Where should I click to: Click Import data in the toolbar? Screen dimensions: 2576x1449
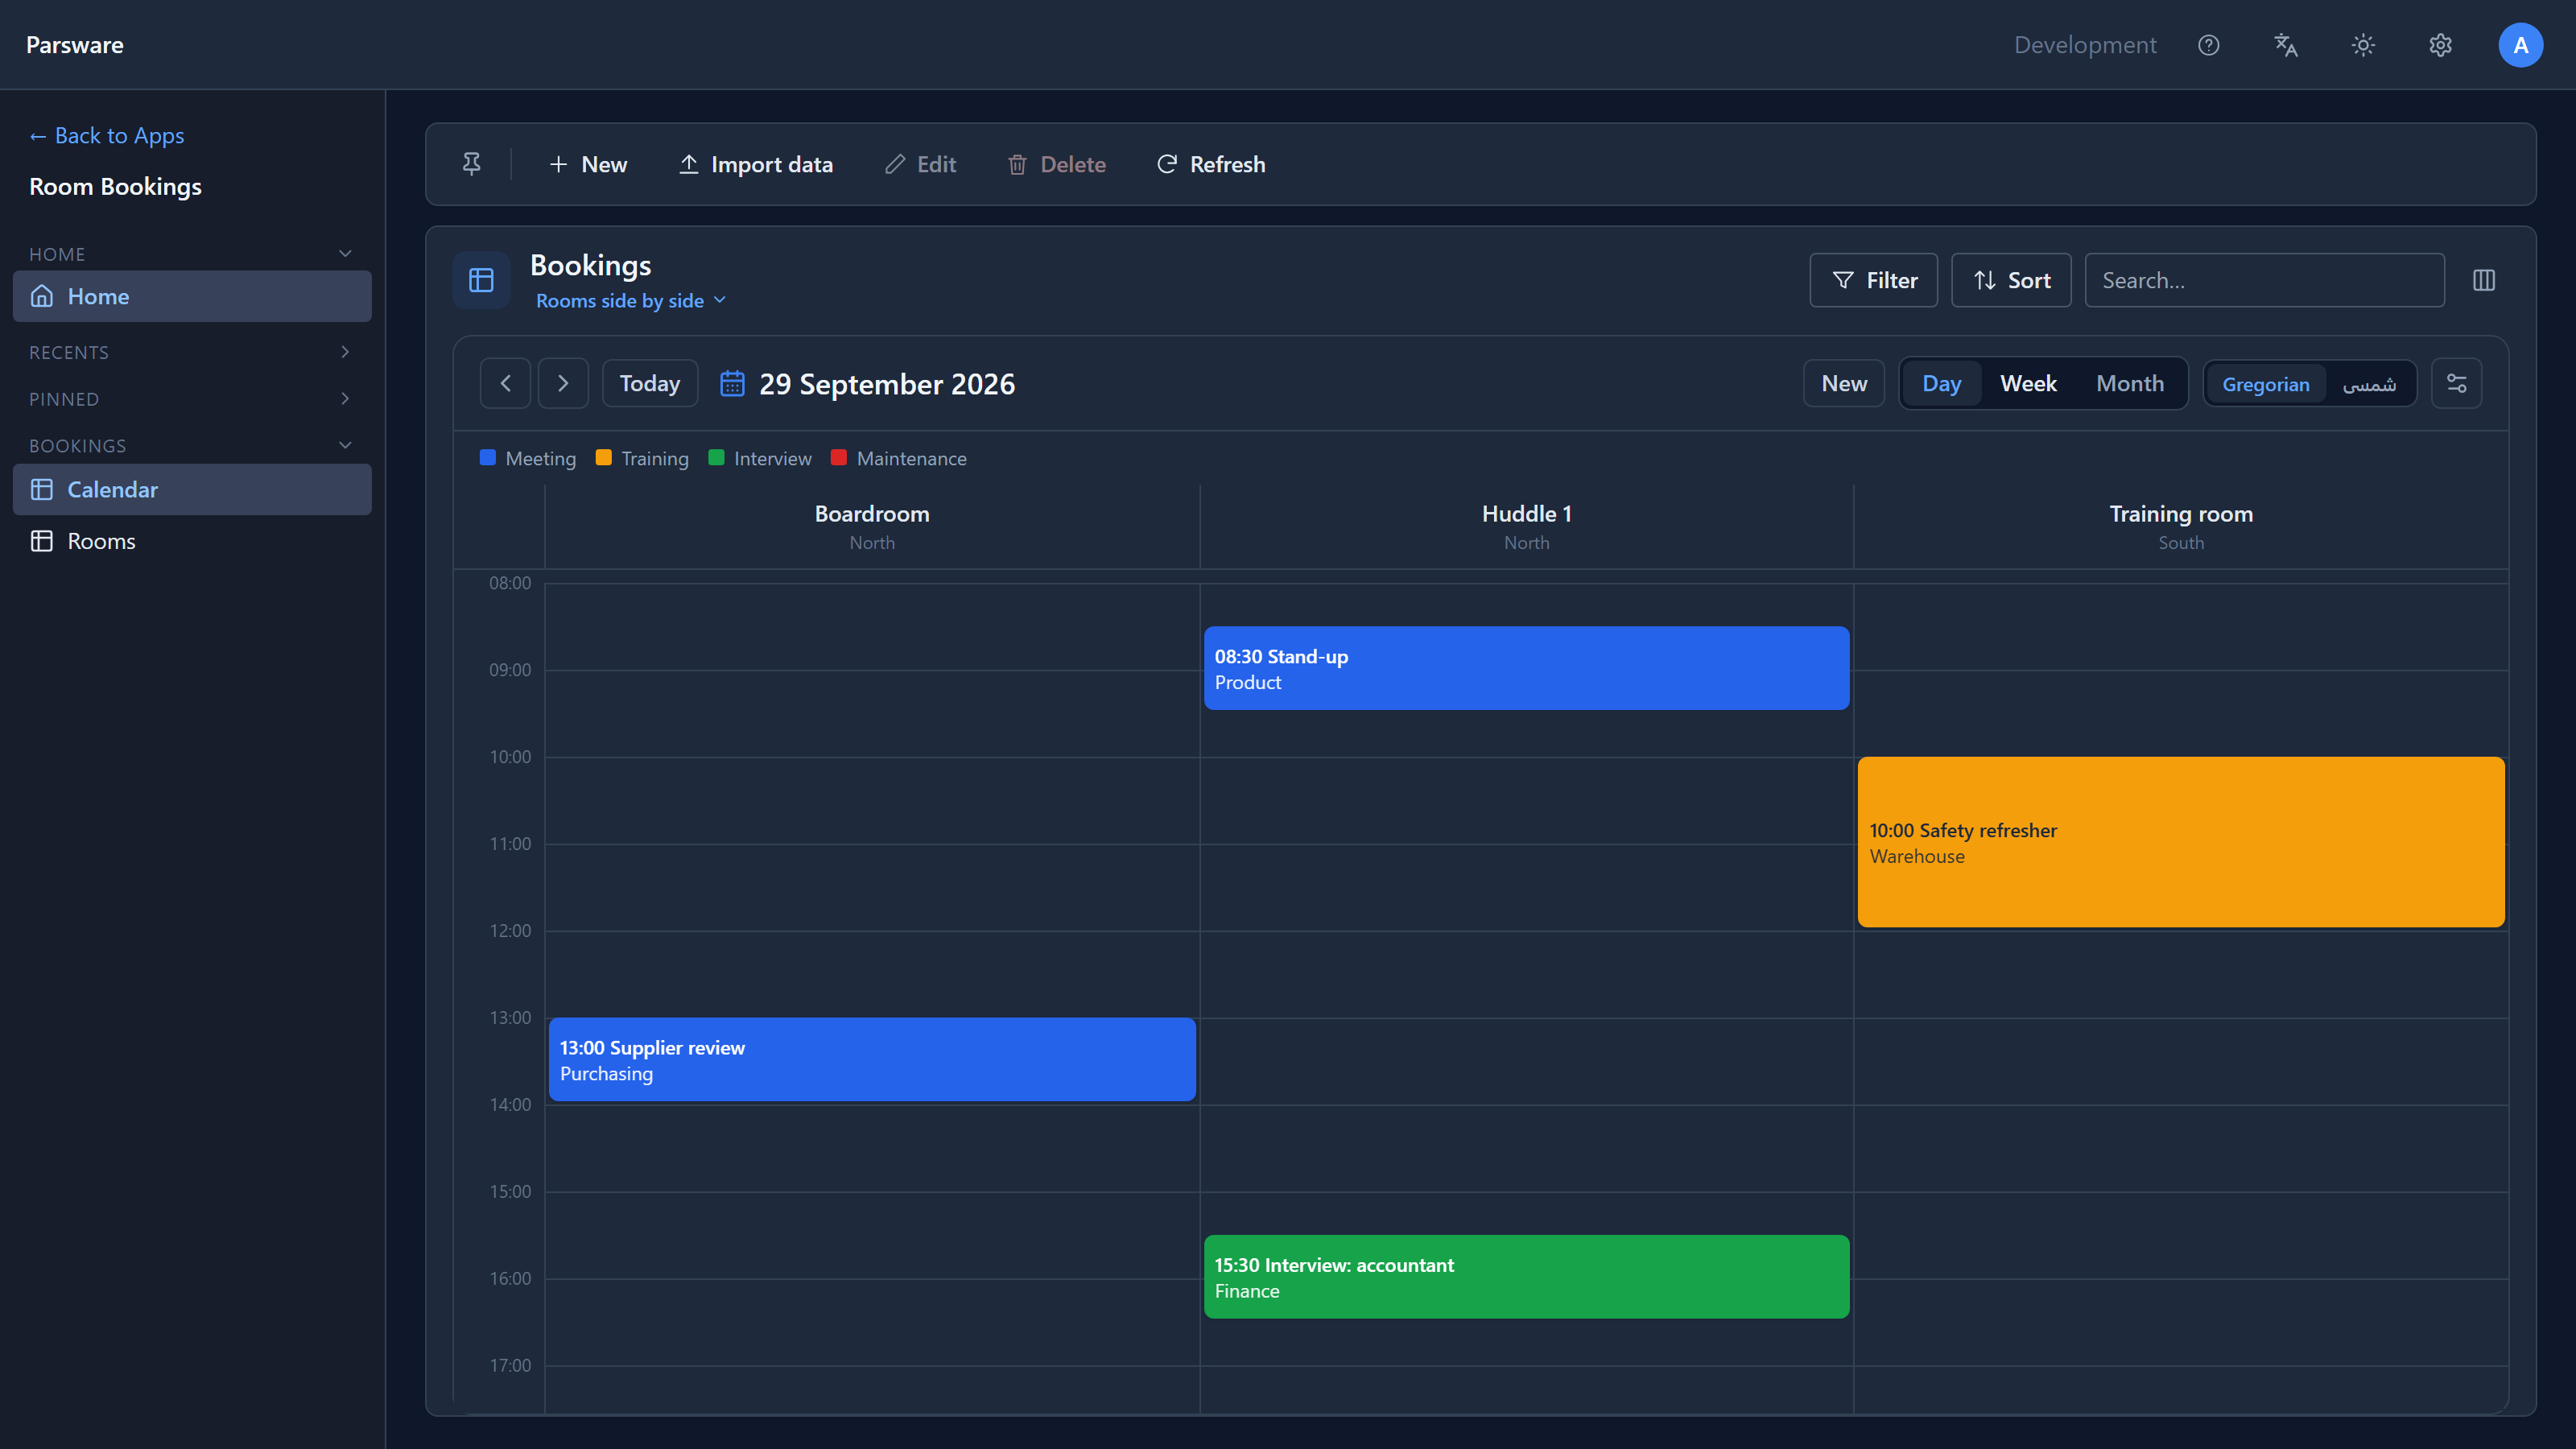pos(756,164)
